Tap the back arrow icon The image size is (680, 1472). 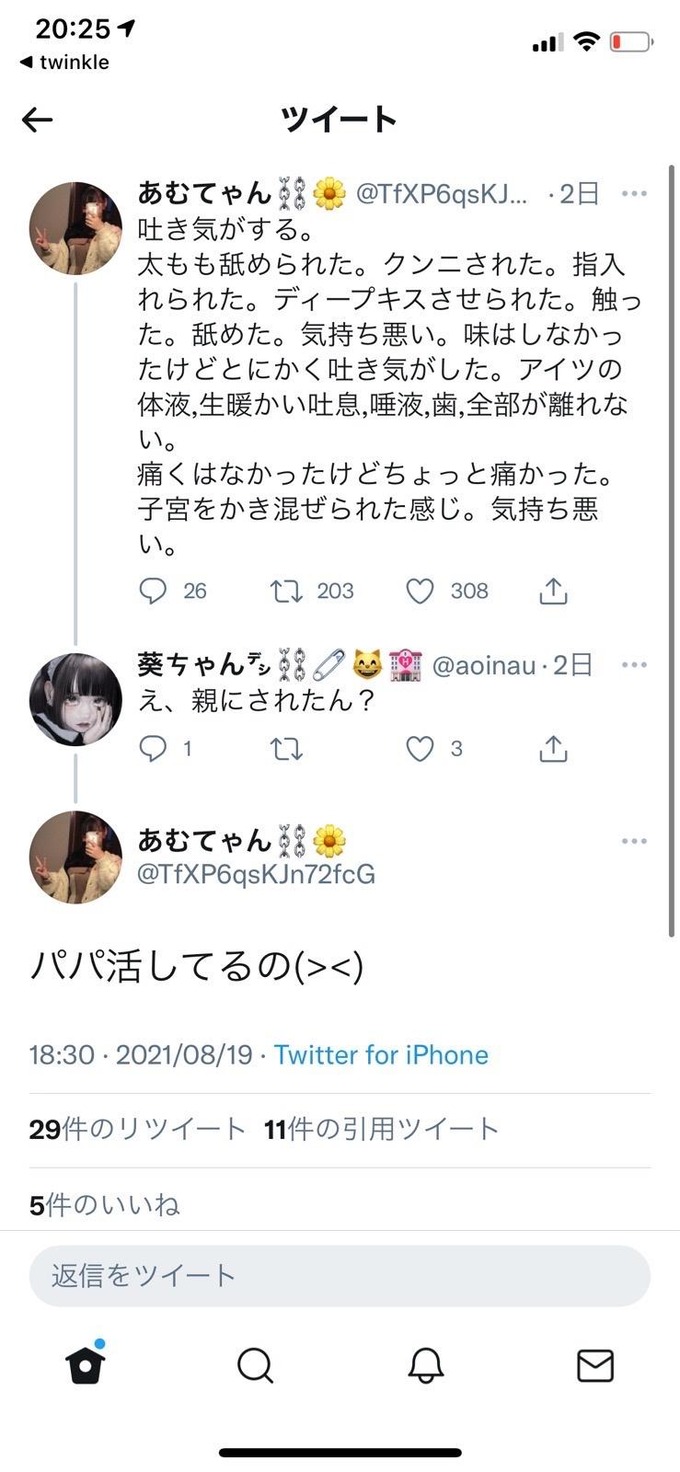point(37,120)
